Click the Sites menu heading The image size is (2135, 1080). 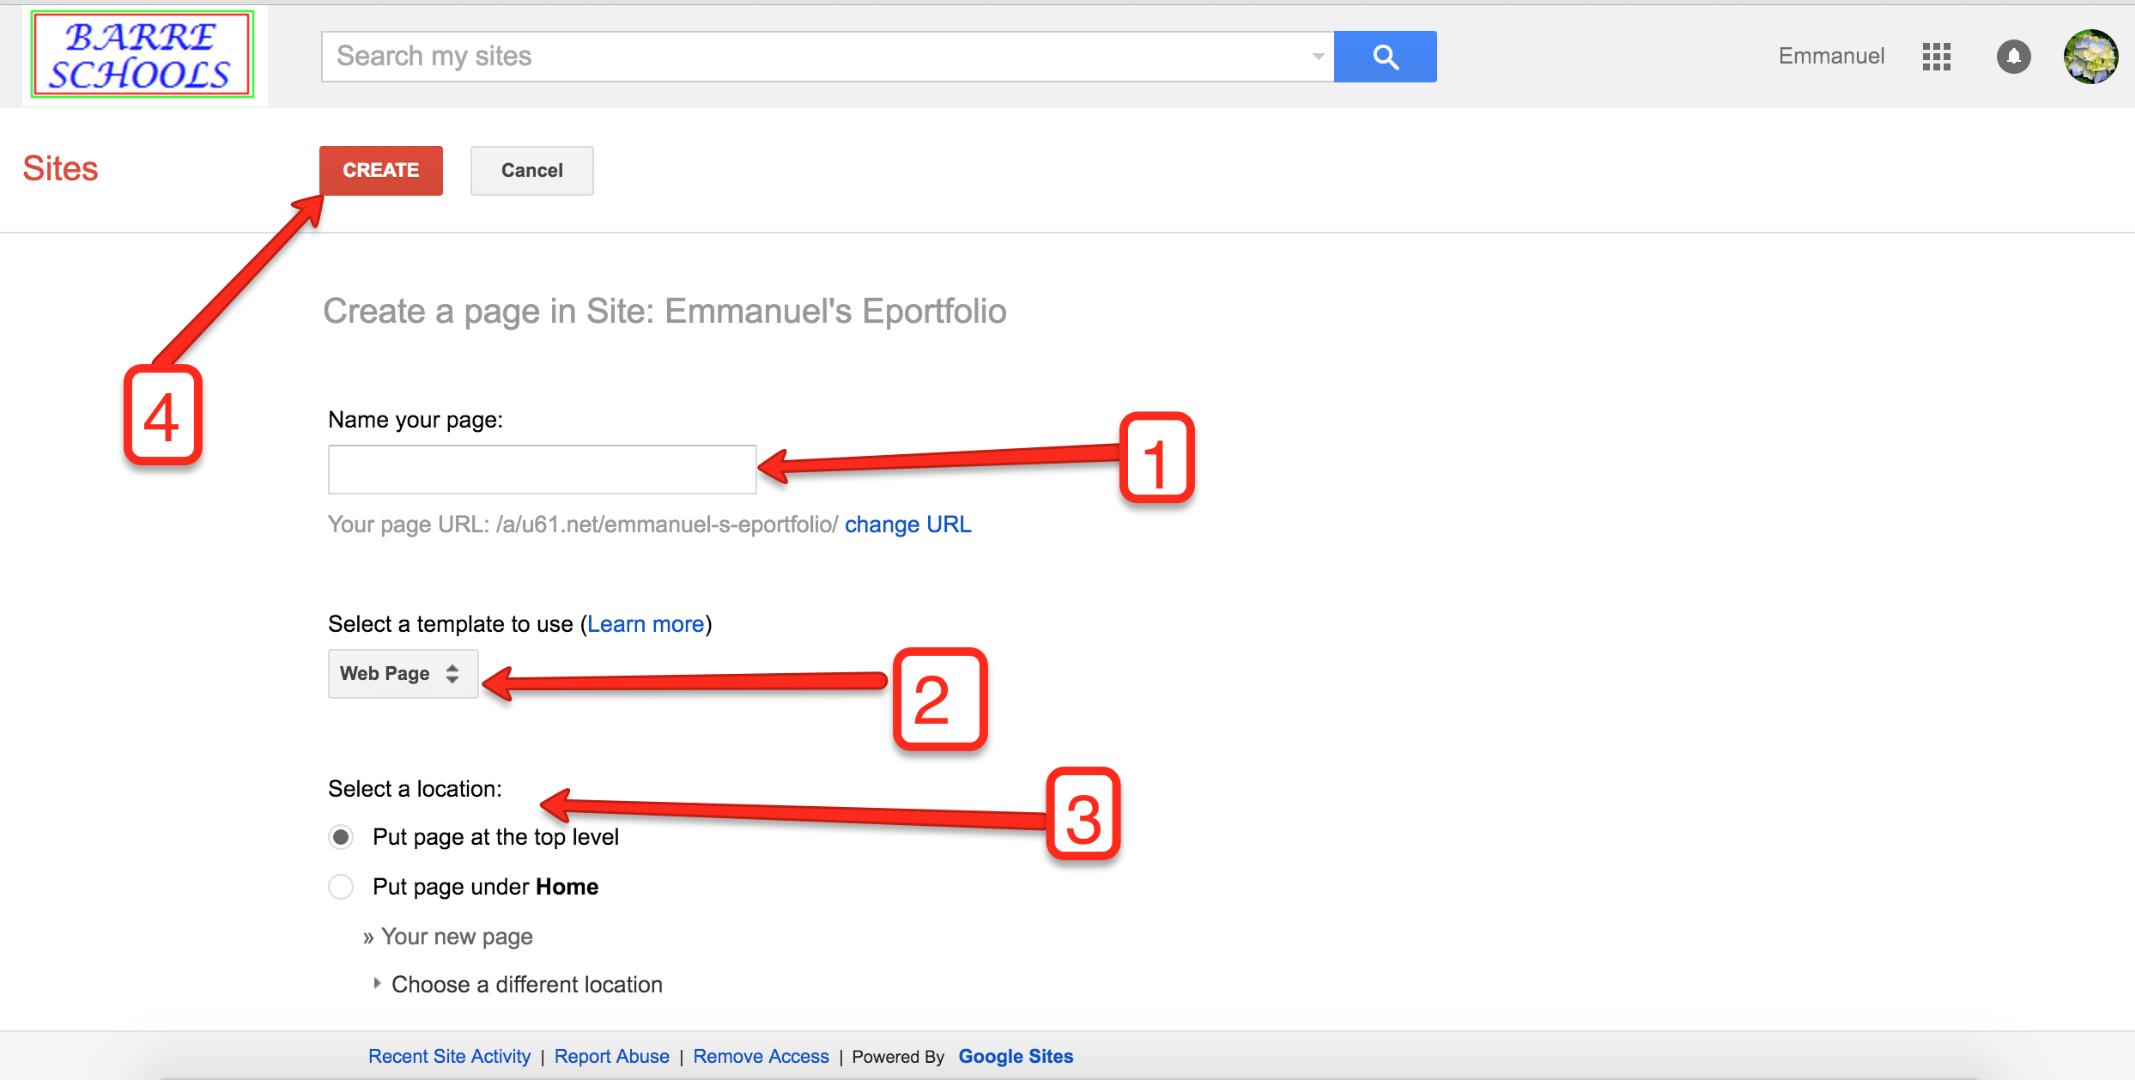pyautogui.click(x=60, y=168)
